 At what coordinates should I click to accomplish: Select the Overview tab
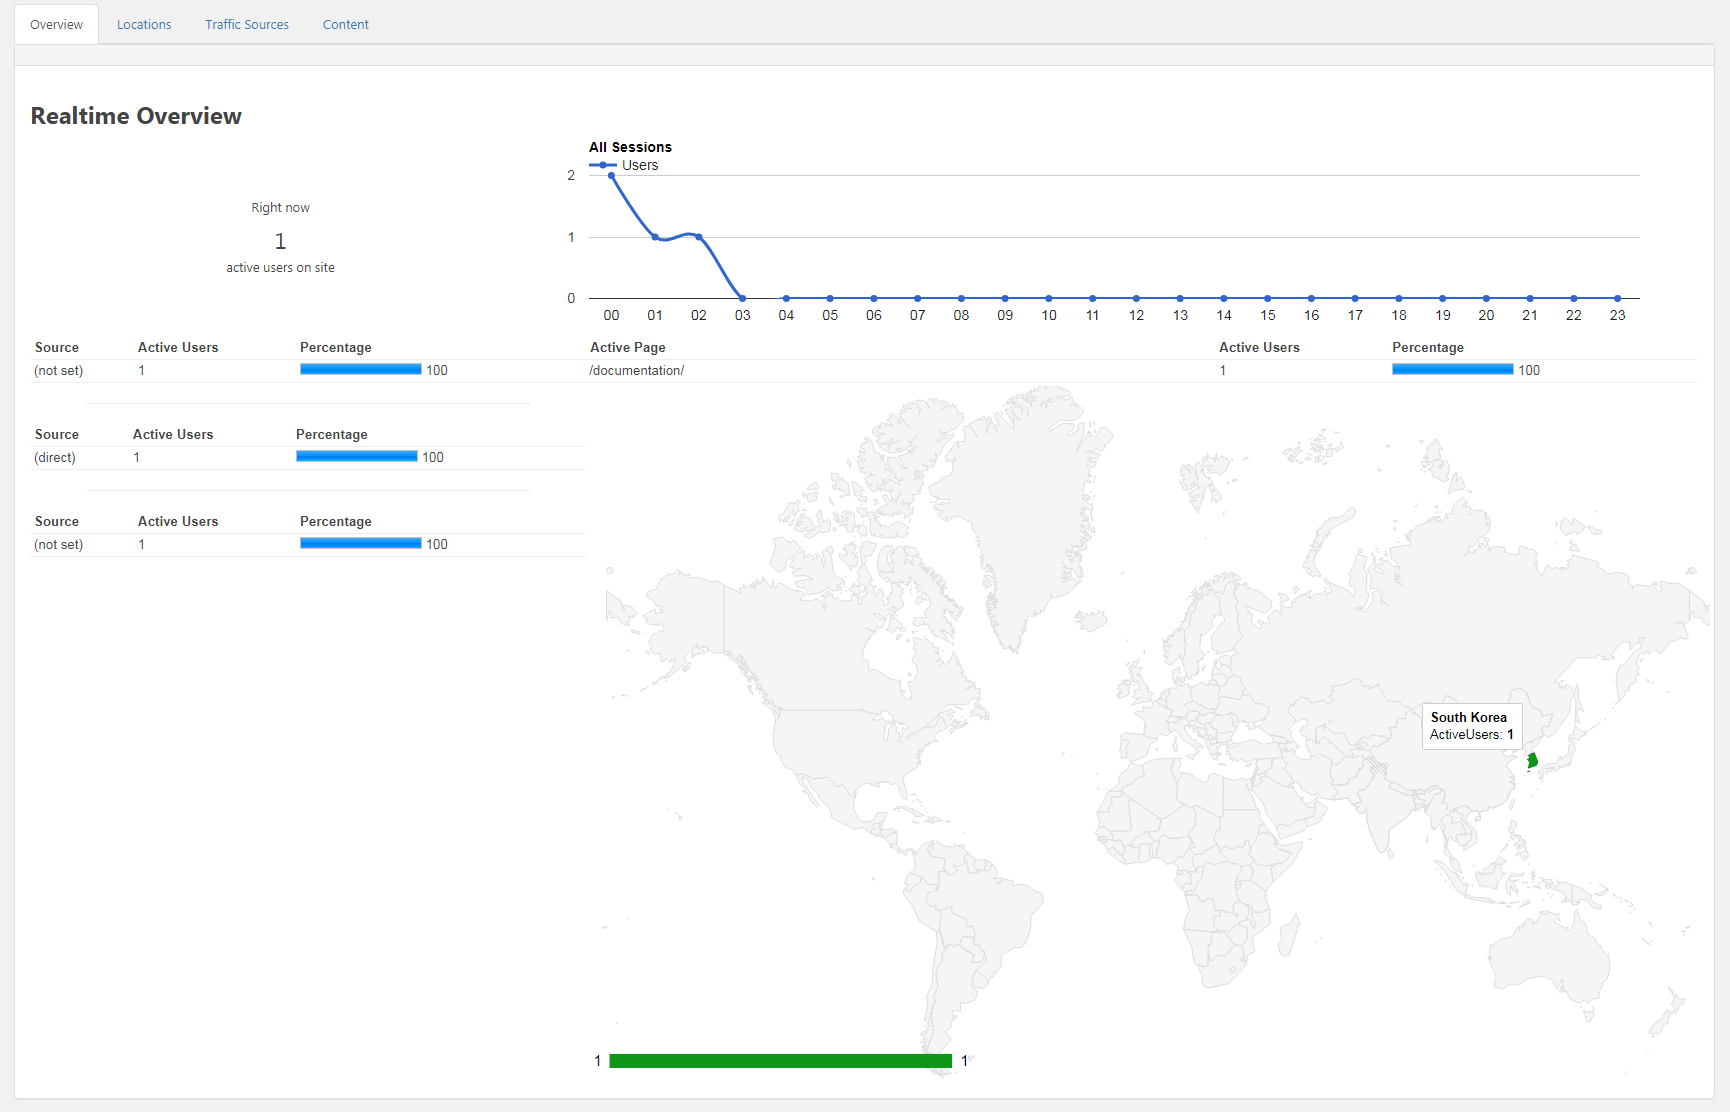(x=57, y=25)
